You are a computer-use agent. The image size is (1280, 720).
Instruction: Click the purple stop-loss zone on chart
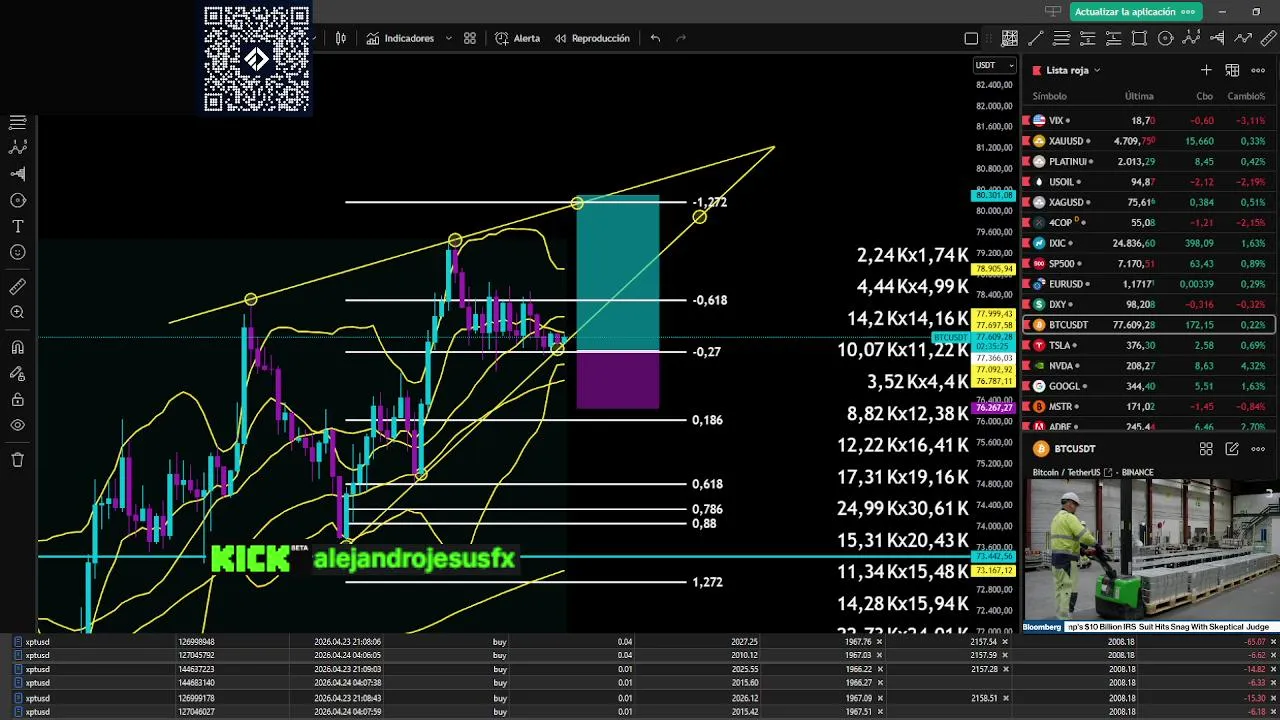coord(617,380)
